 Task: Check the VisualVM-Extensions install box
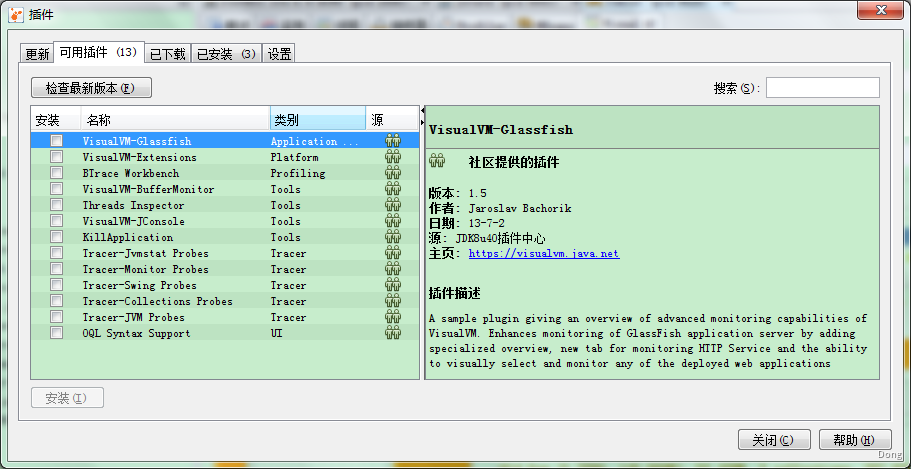56,157
